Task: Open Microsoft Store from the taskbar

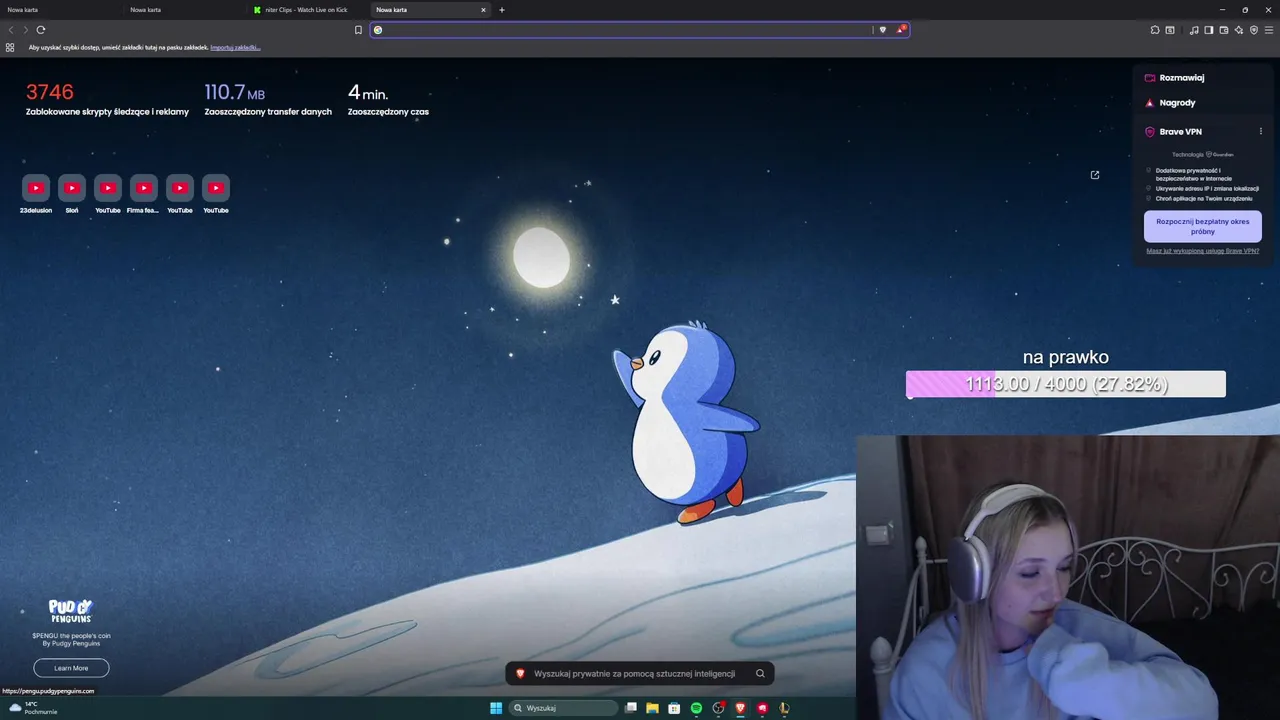Action: click(x=674, y=708)
